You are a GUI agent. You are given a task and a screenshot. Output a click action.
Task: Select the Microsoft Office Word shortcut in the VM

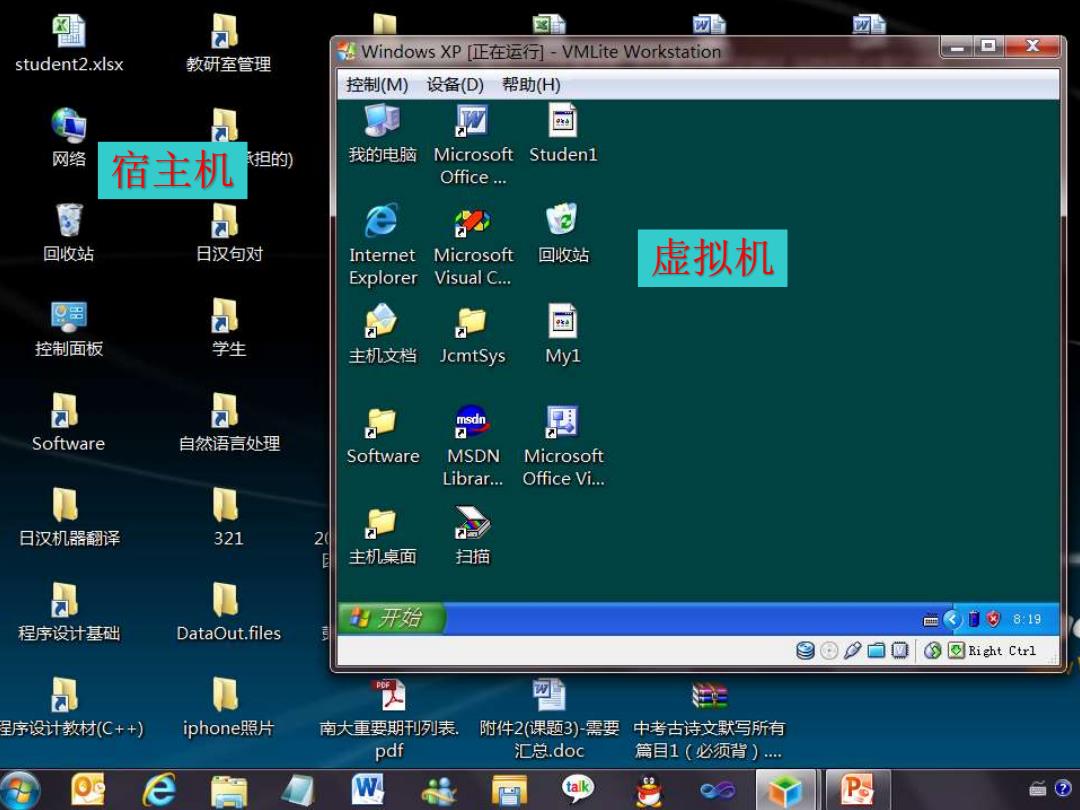[x=473, y=145]
